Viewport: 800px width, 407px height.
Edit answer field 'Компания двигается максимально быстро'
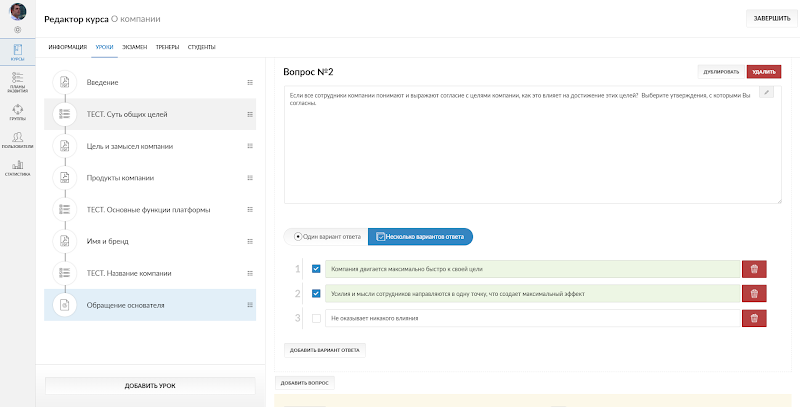point(533,269)
